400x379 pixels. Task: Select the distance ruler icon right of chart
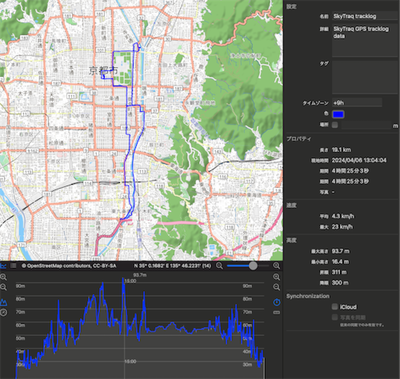pyautogui.click(x=276, y=313)
